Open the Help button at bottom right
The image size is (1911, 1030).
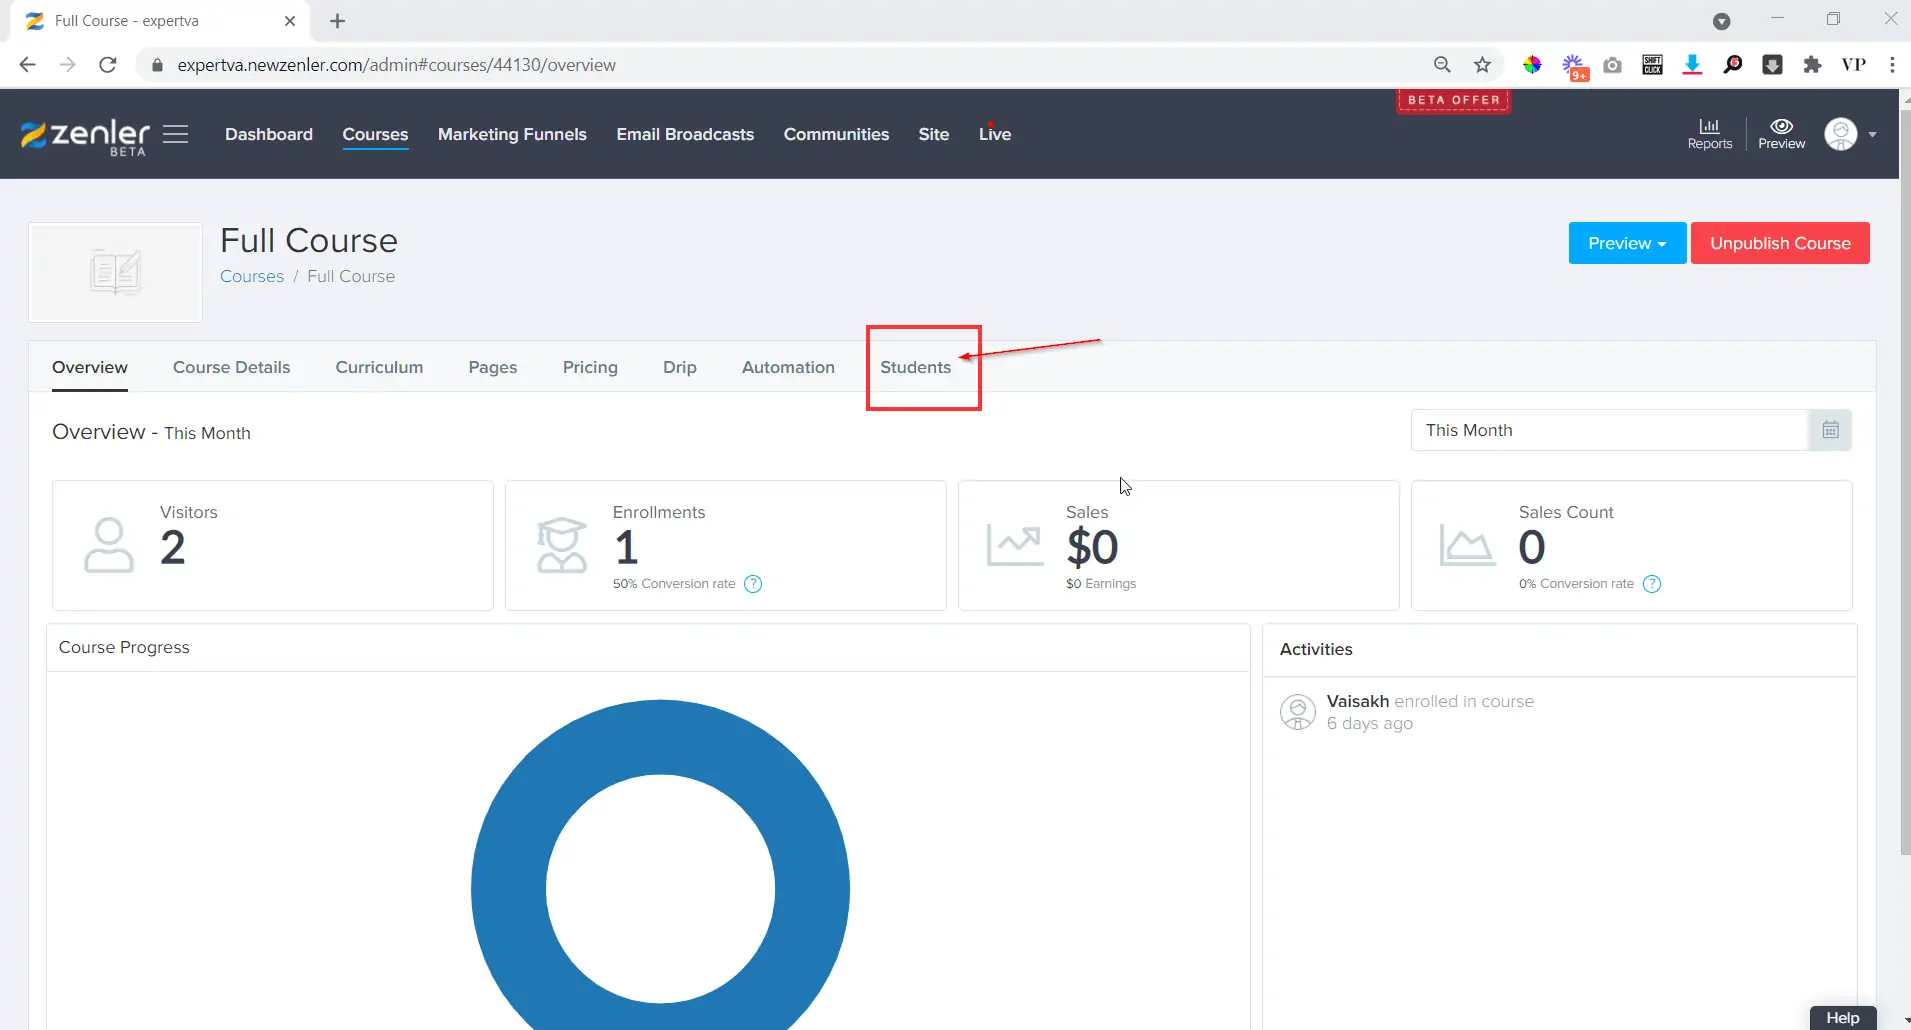1842,1017
